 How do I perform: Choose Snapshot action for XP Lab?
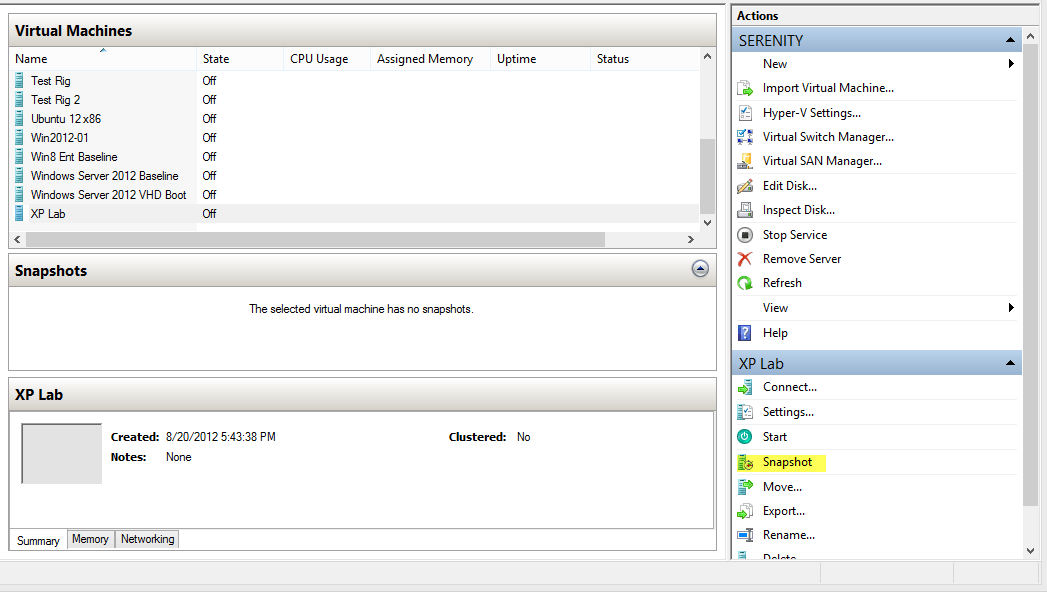pos(787,463)
